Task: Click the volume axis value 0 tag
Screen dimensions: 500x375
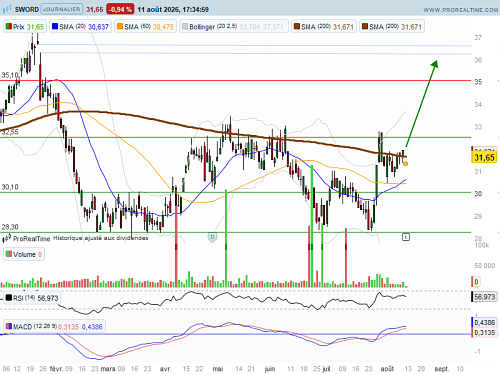Action: [476, 282]
